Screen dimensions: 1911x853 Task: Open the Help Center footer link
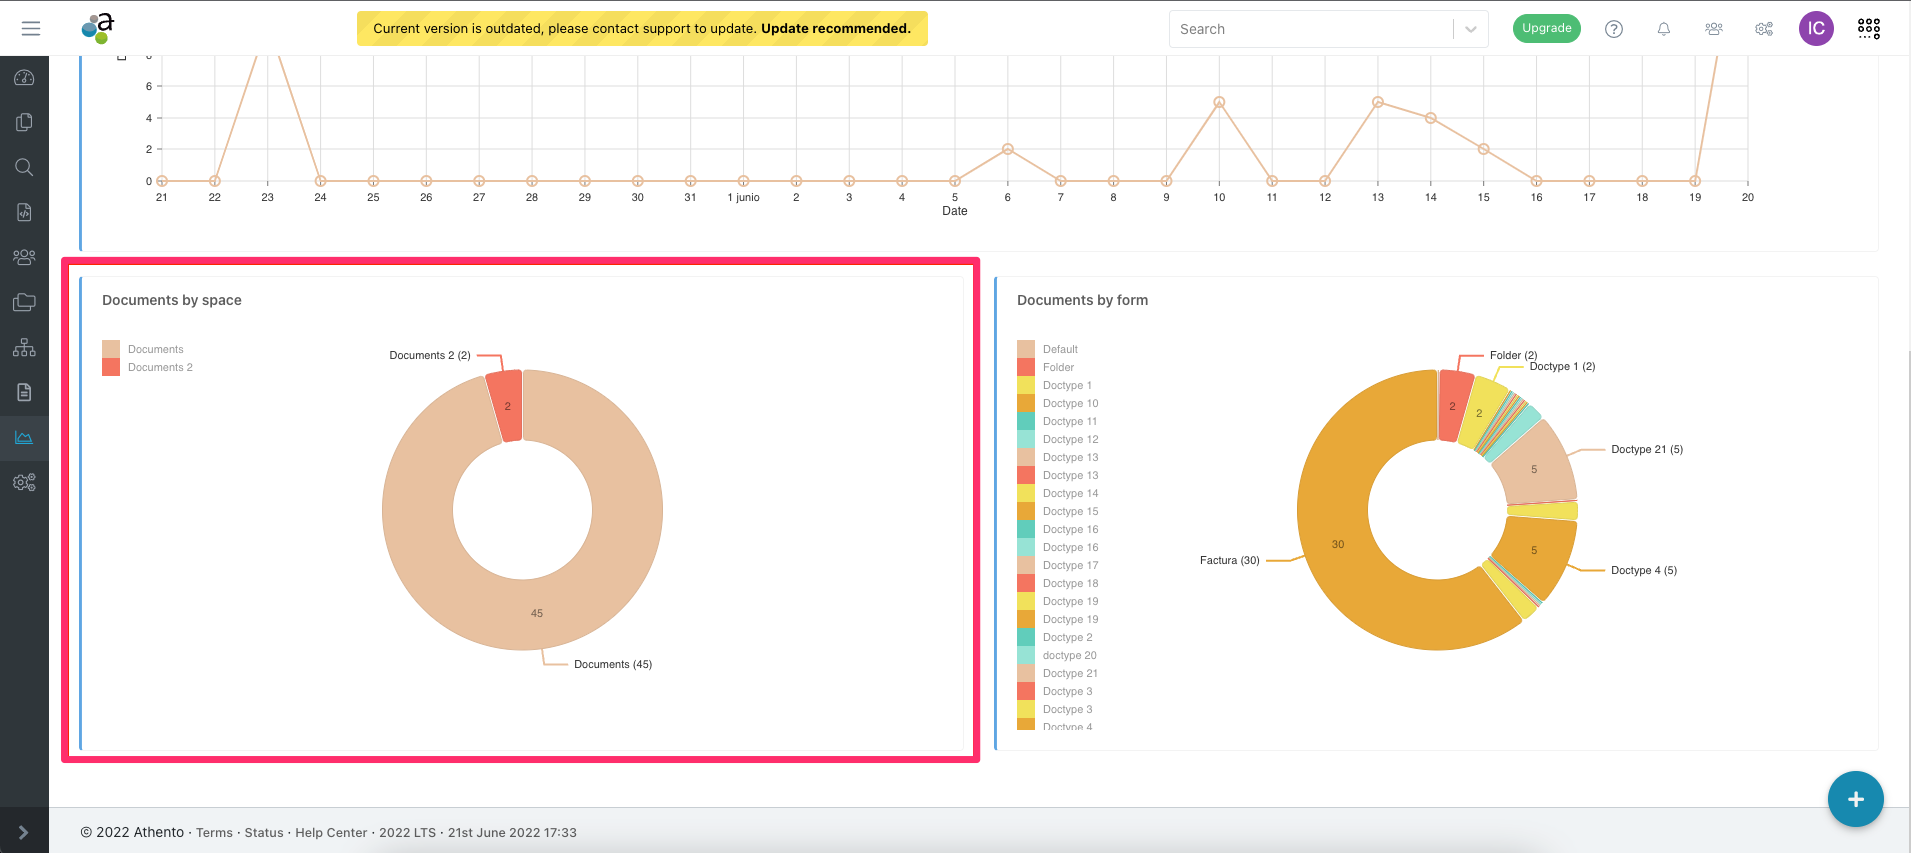(331, 832)
